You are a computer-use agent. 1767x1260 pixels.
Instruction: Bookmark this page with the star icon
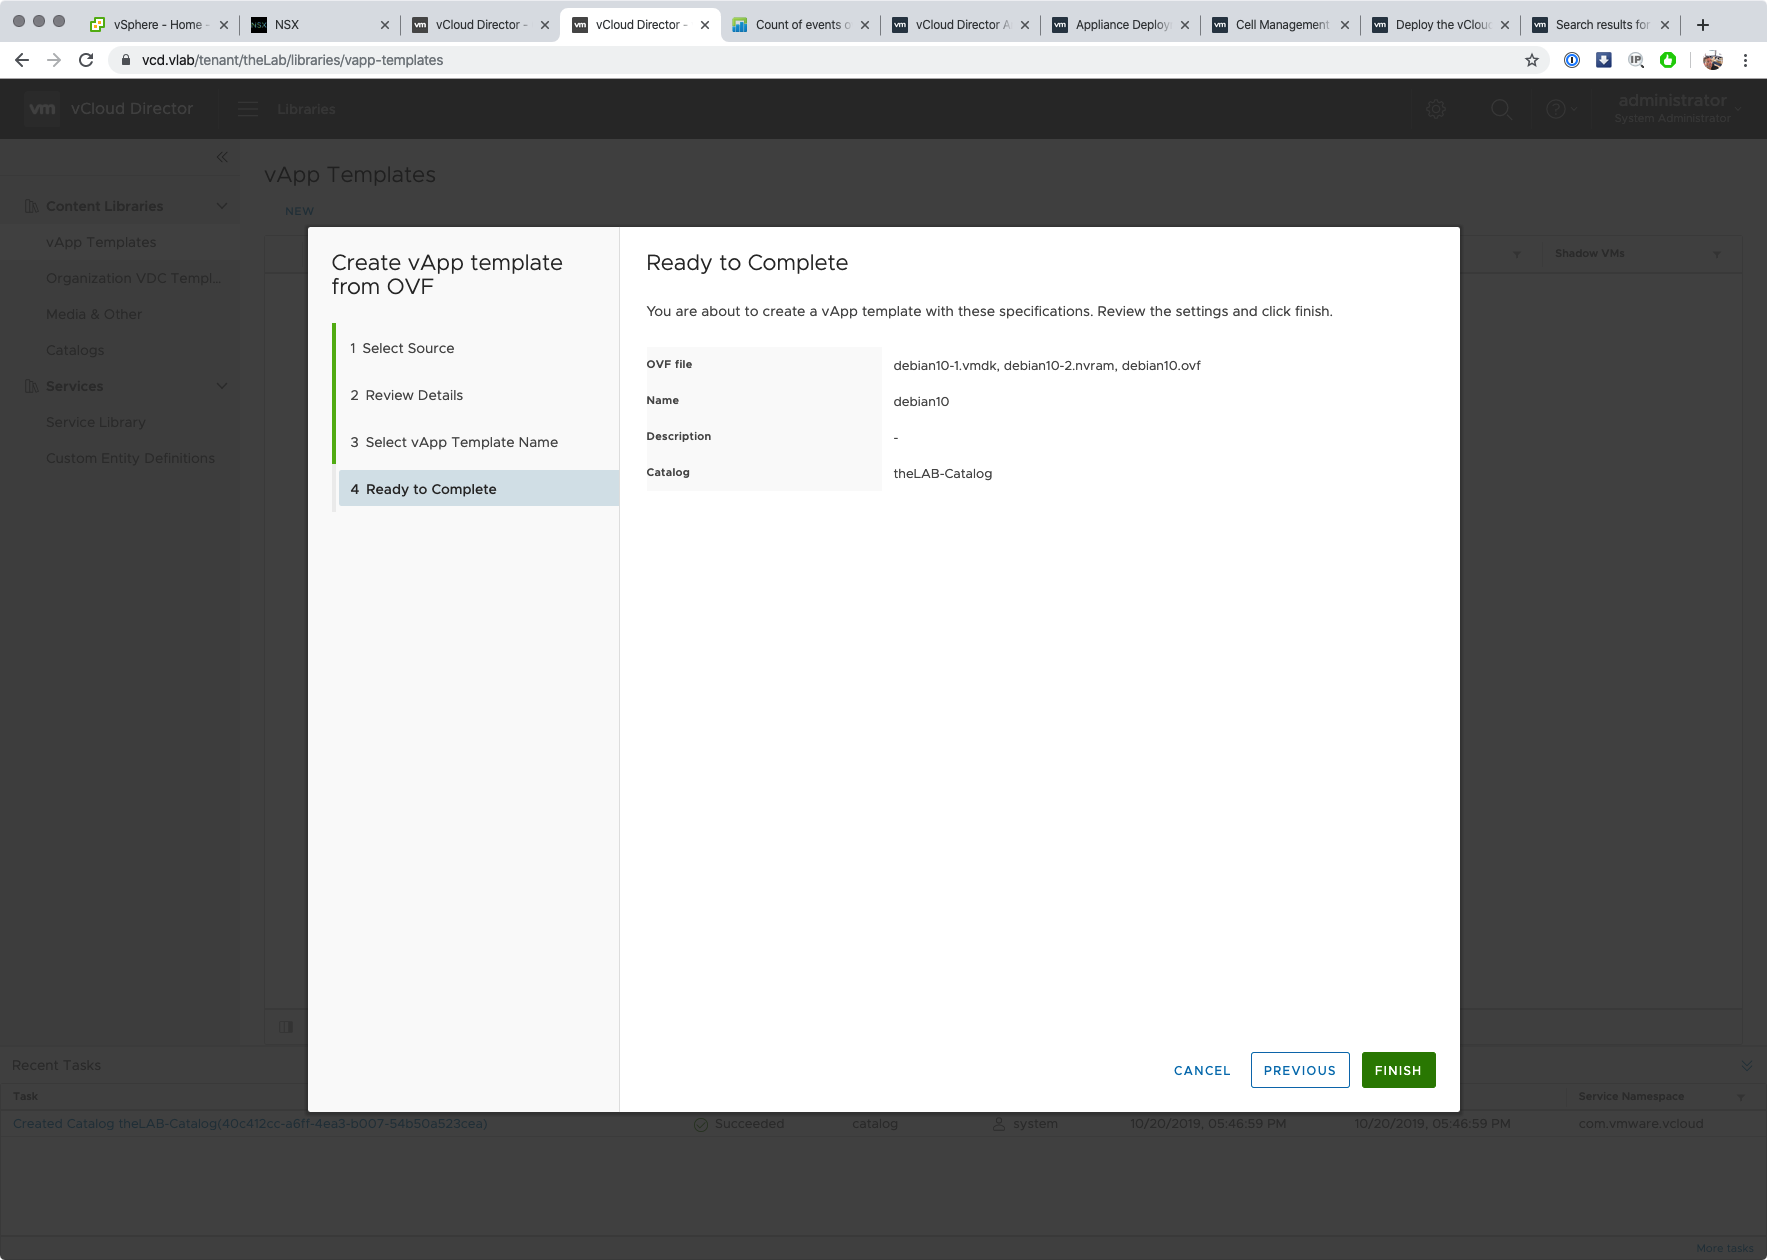[x=1531, y=60]
